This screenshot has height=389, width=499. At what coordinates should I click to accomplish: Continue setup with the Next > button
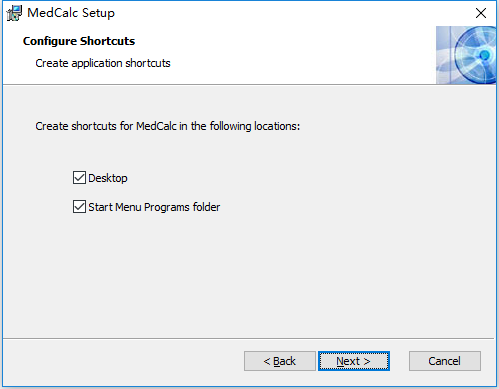[x=354, y=361]
